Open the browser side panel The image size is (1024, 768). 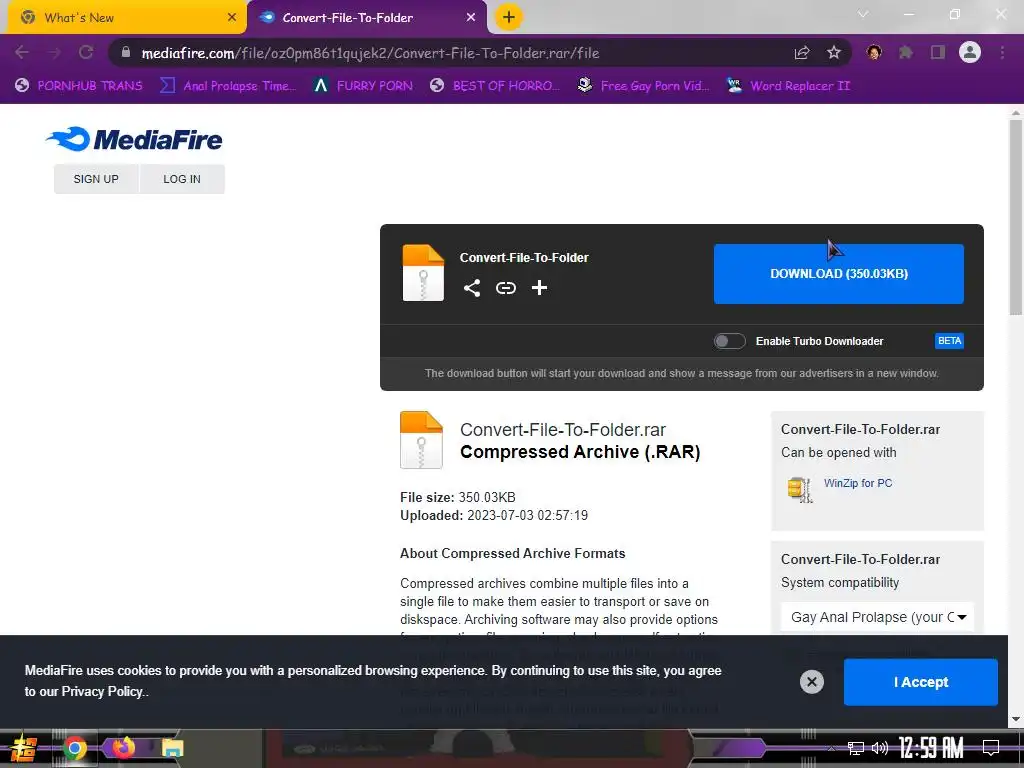pyautogui.click(x=938, y=52)
